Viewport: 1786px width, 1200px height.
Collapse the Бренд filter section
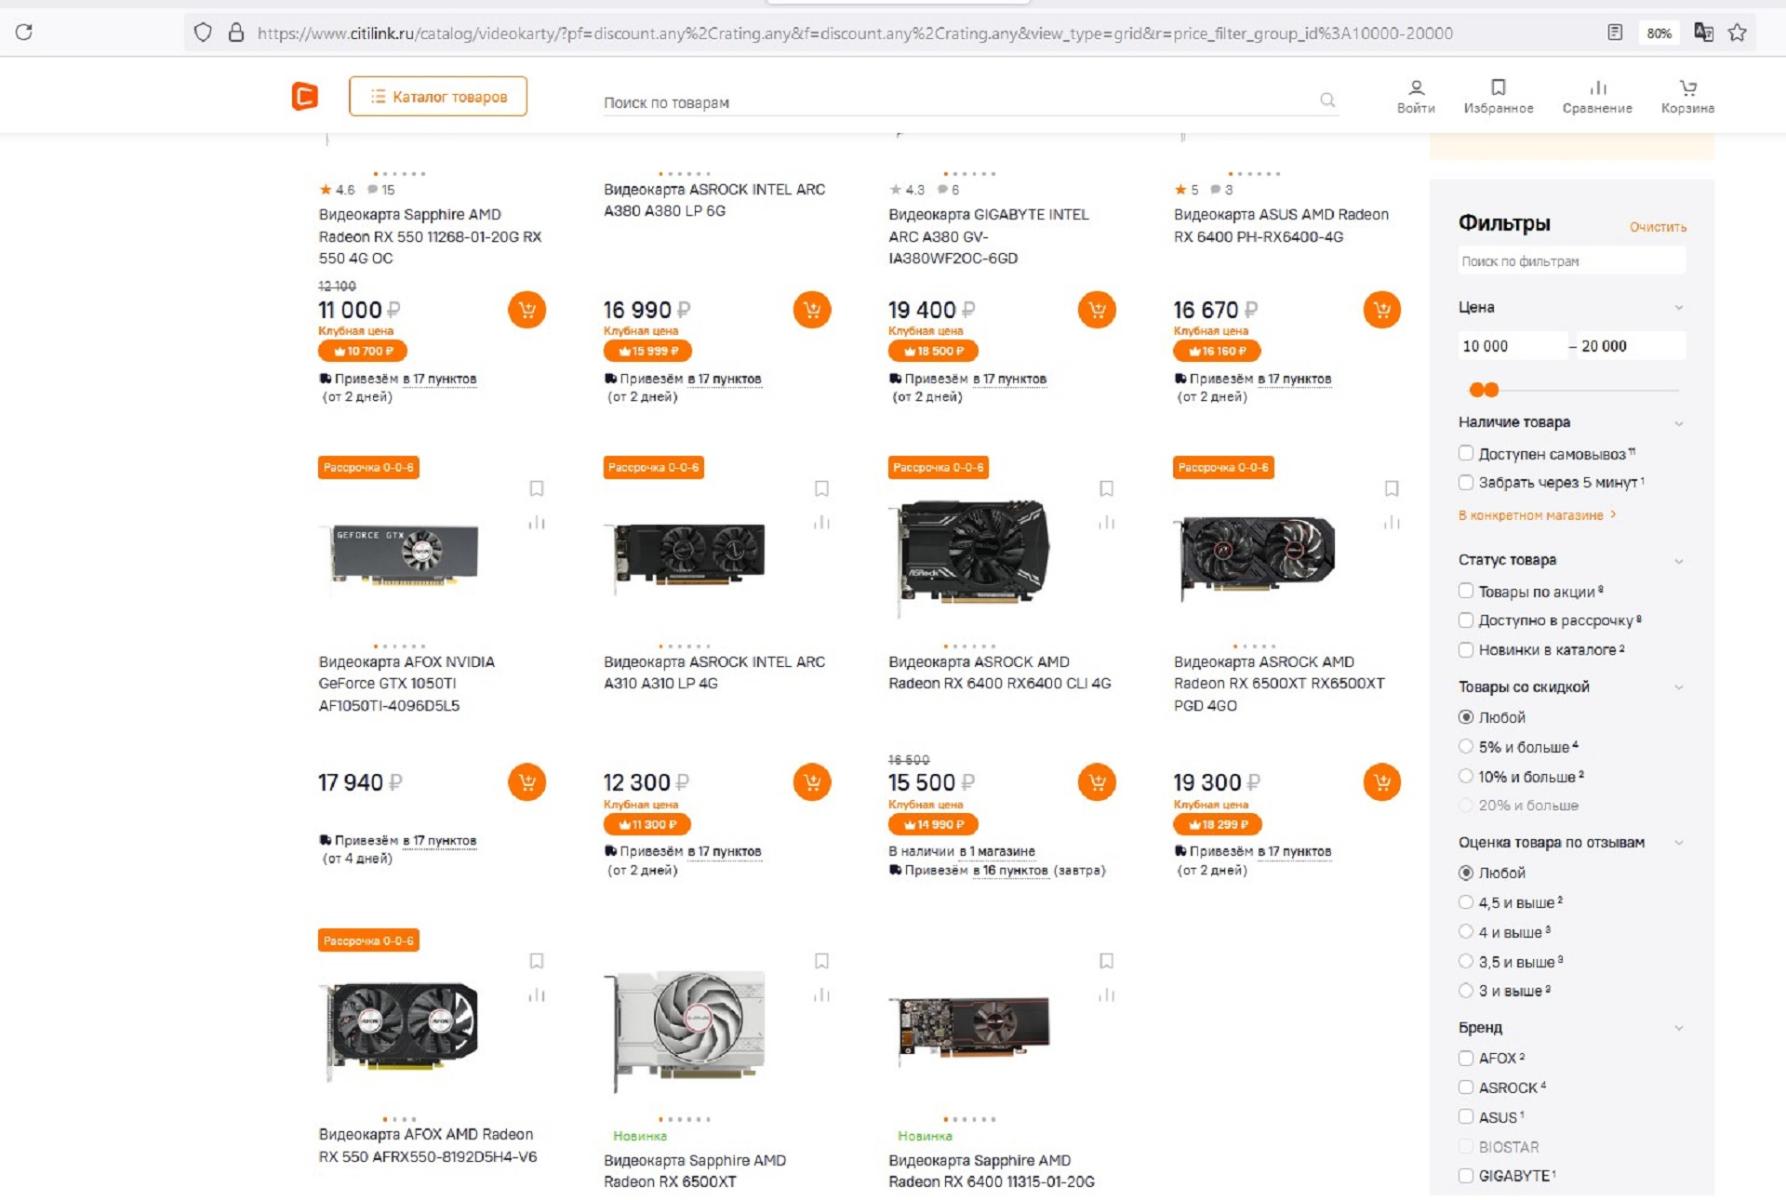click(1678, 1028)
